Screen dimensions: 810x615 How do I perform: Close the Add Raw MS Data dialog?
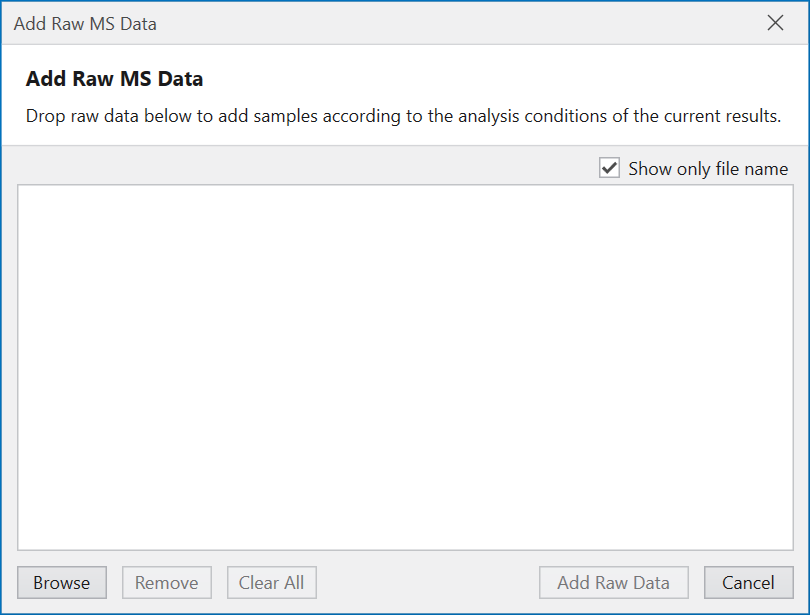775,23
